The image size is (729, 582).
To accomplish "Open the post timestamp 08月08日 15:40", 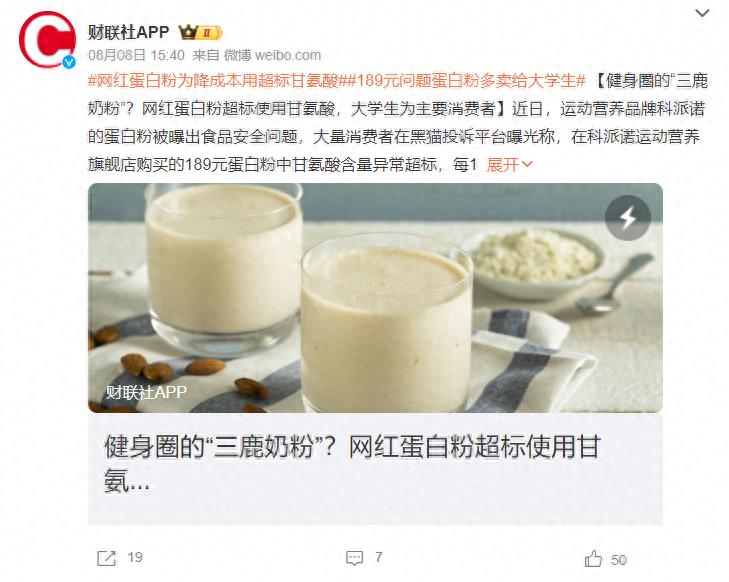I will coord(136,55).
